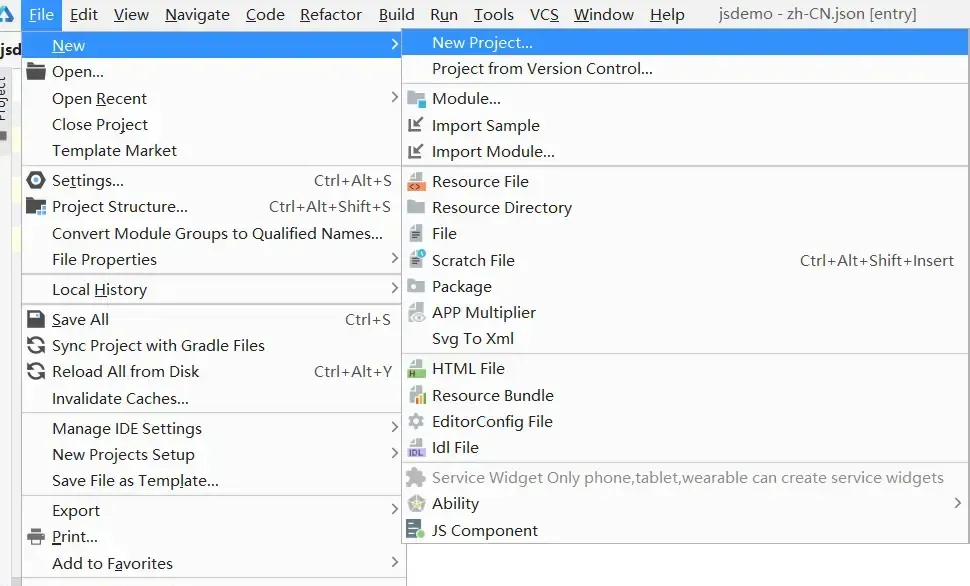
Task: Open the Refactor menu in menu bar
Action: (x=330, y=14)
